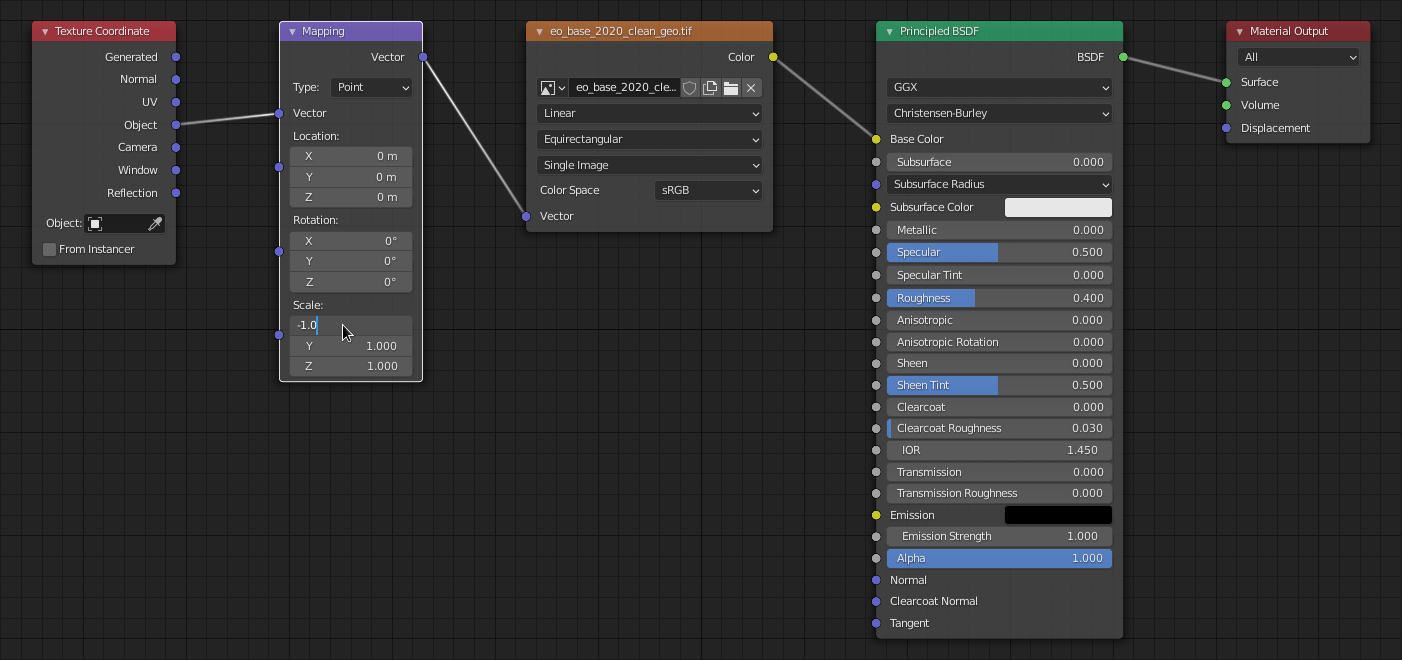Open the Linear interpolation dropdown

click(x=648, y=113)
